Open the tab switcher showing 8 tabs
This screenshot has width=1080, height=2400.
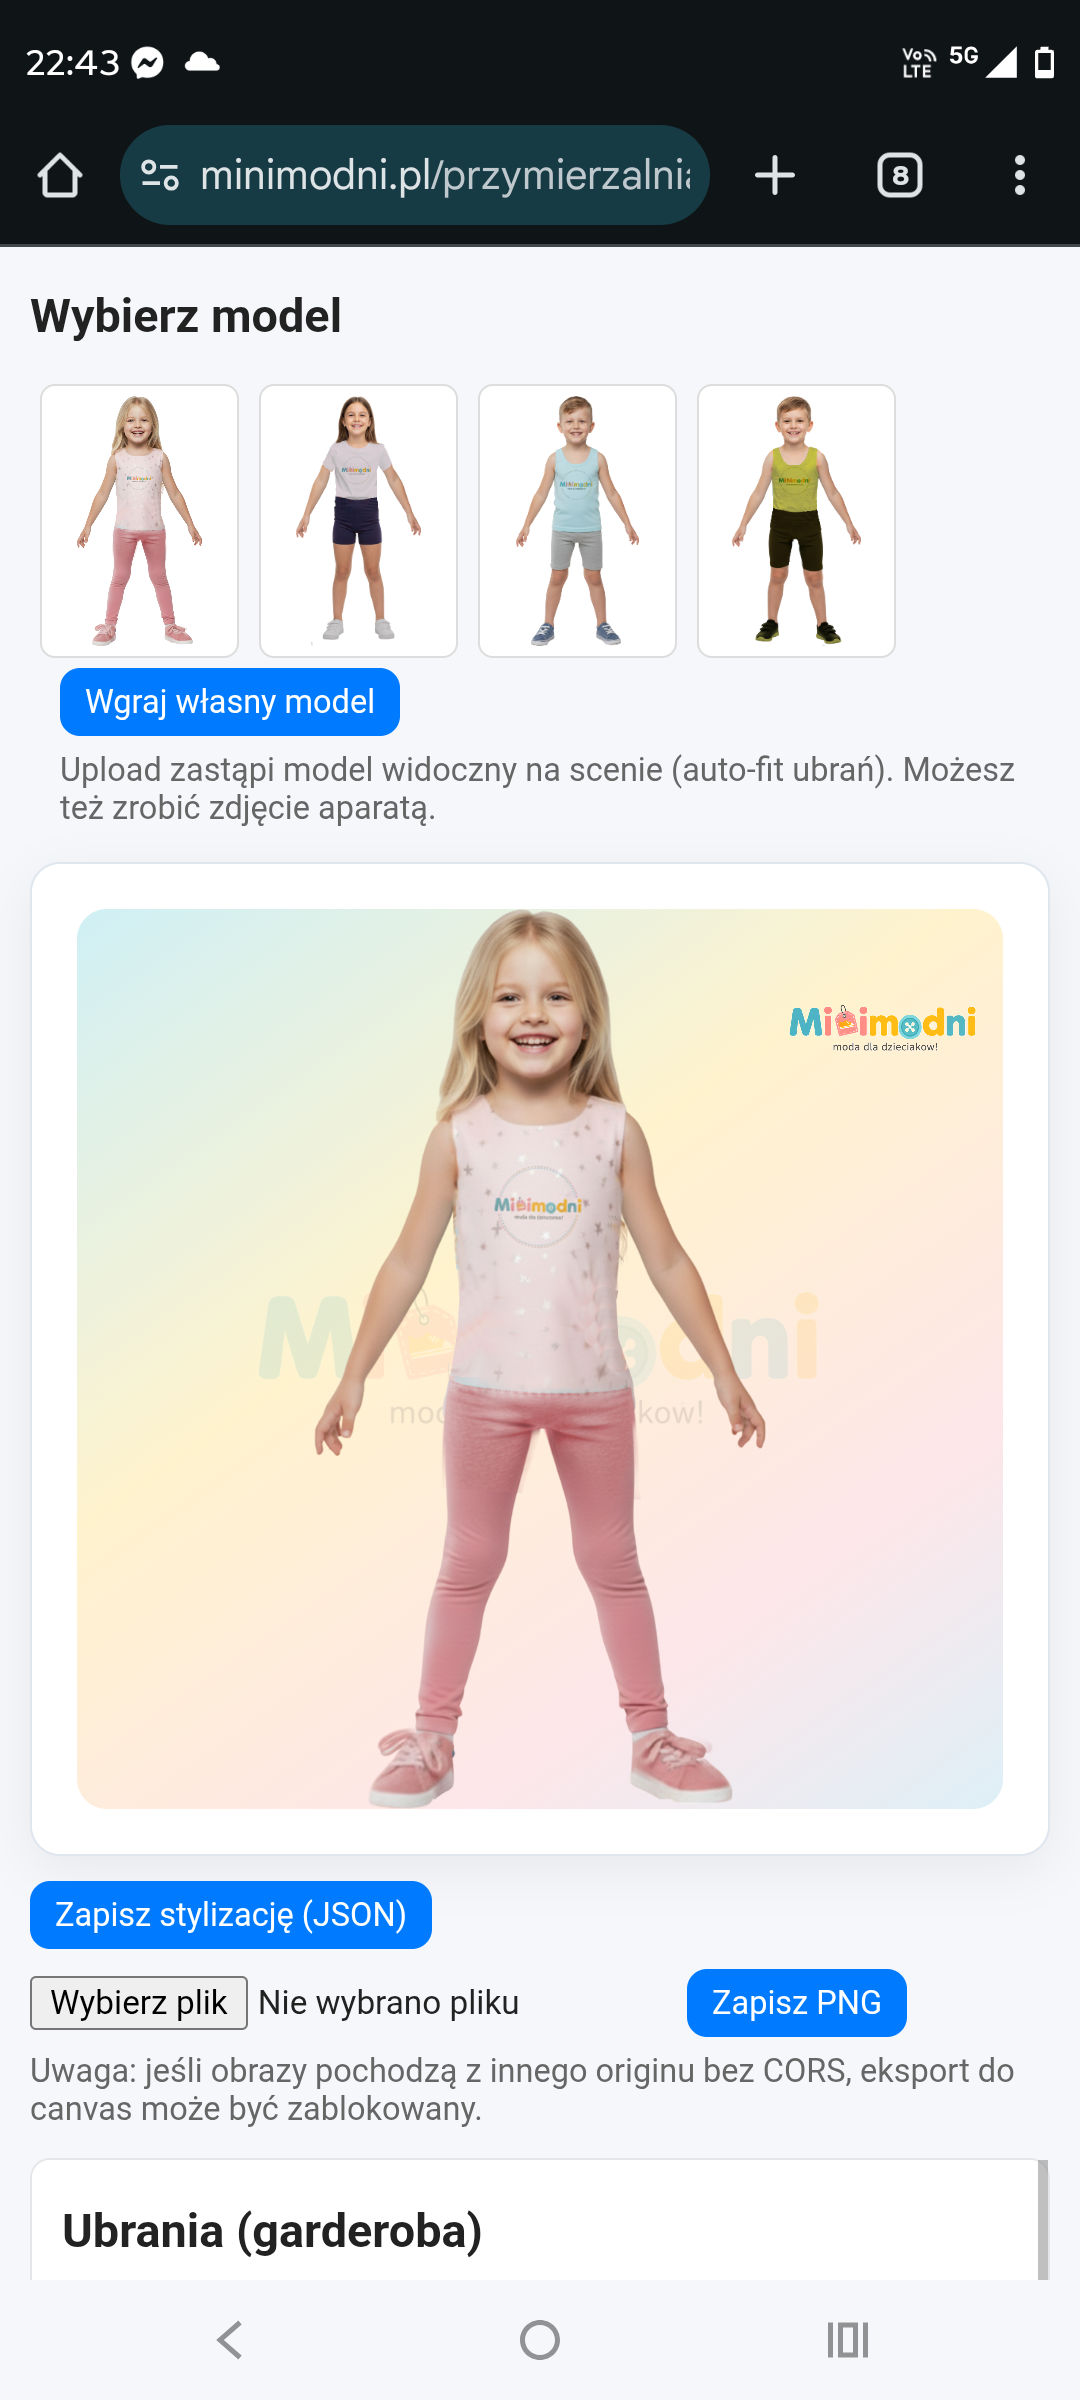[x=900, y=175]
